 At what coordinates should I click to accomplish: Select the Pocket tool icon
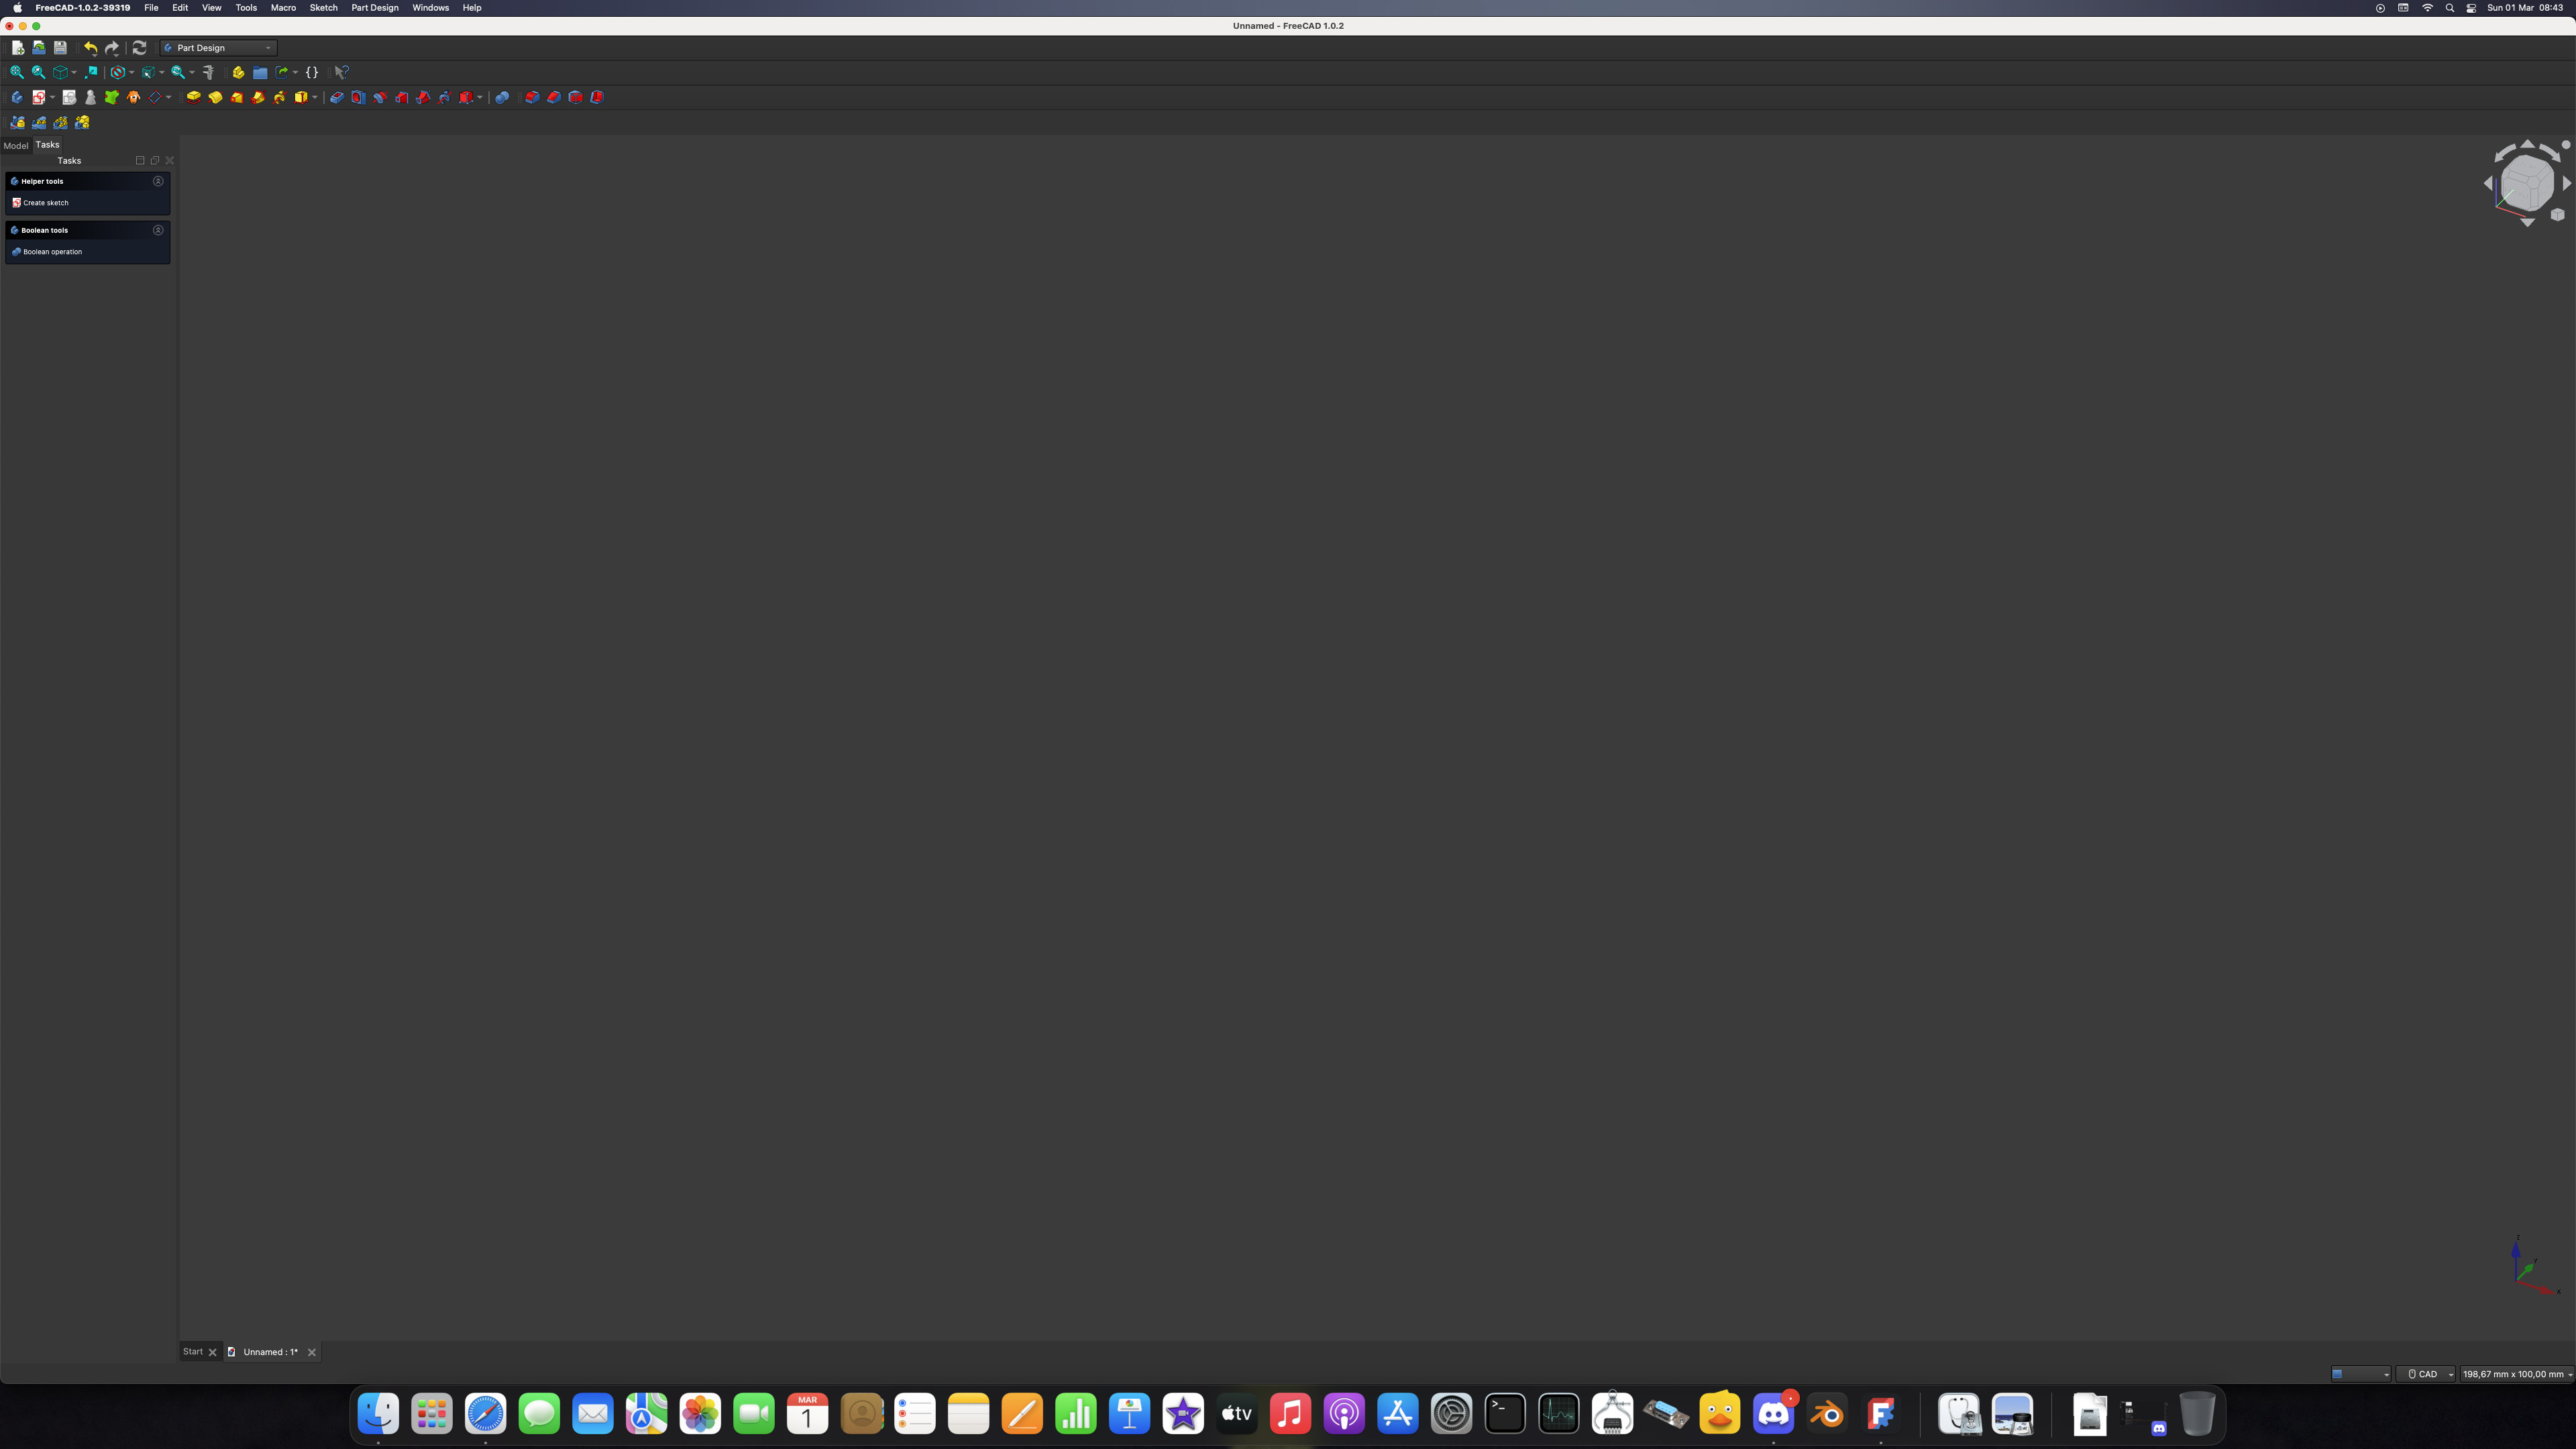pyautogui.click(x=337, y=97)
